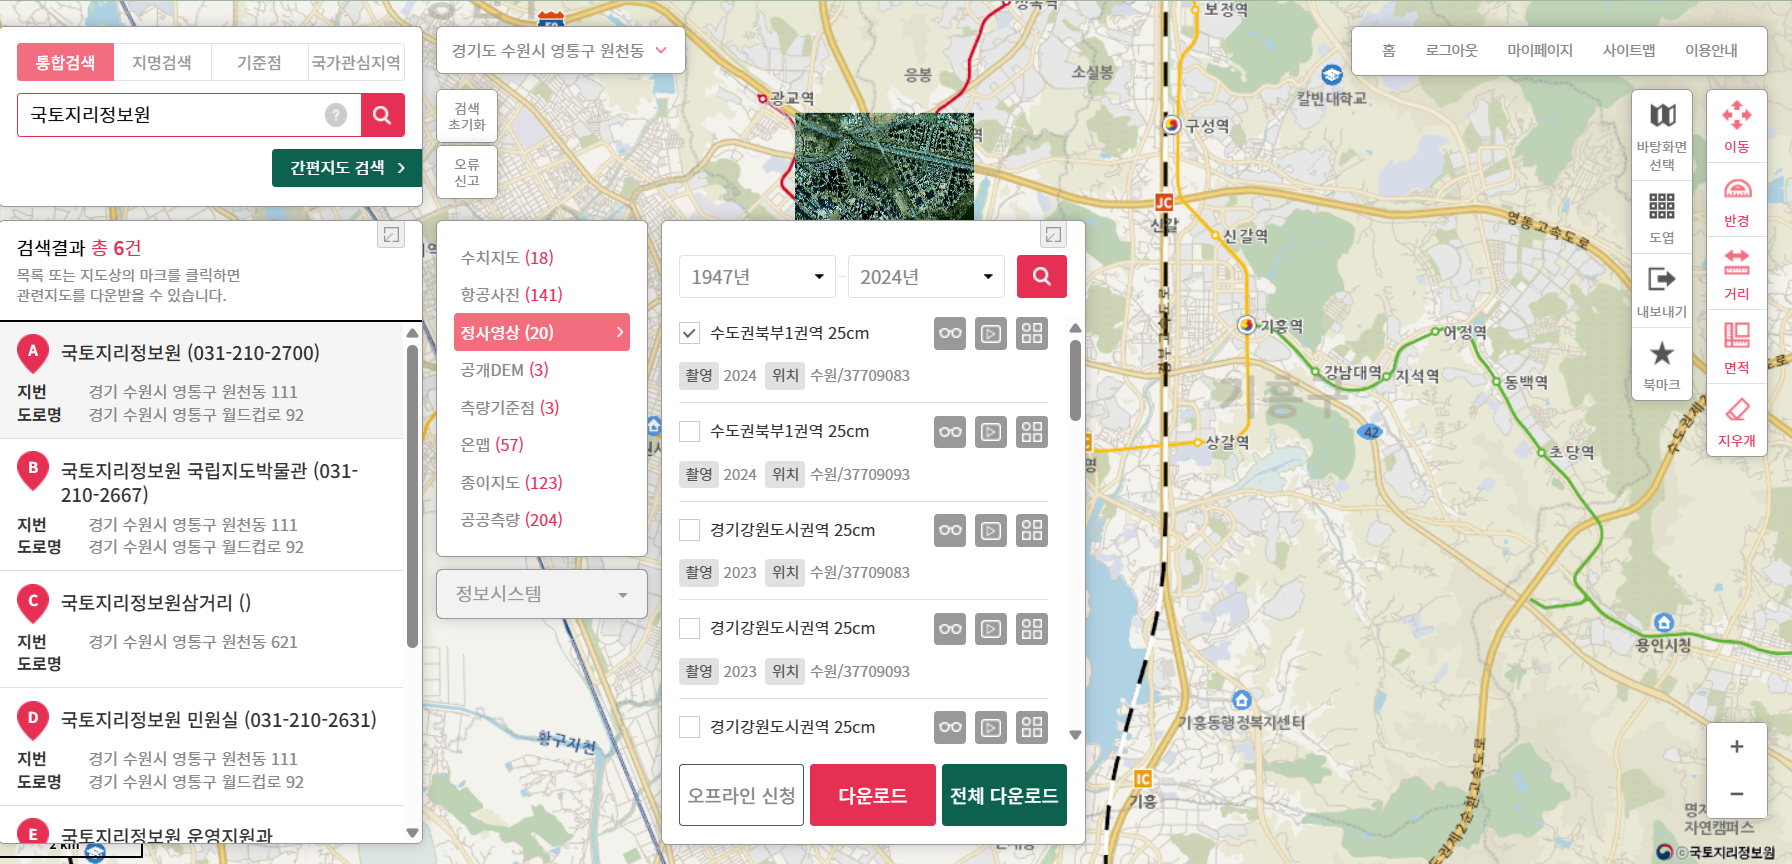Select the 종이지도 (123) category
The height and width of the screenshot is (864, 1792).
coord(511,483)
